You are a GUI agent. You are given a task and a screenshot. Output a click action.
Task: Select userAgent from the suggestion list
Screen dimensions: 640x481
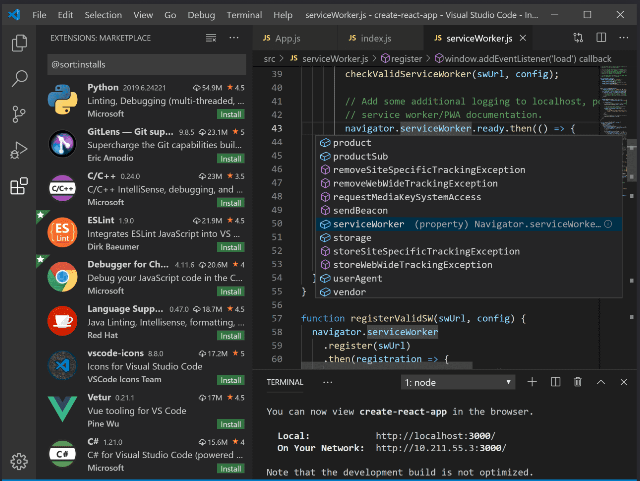pyautogui.click(x=358, y=278)
